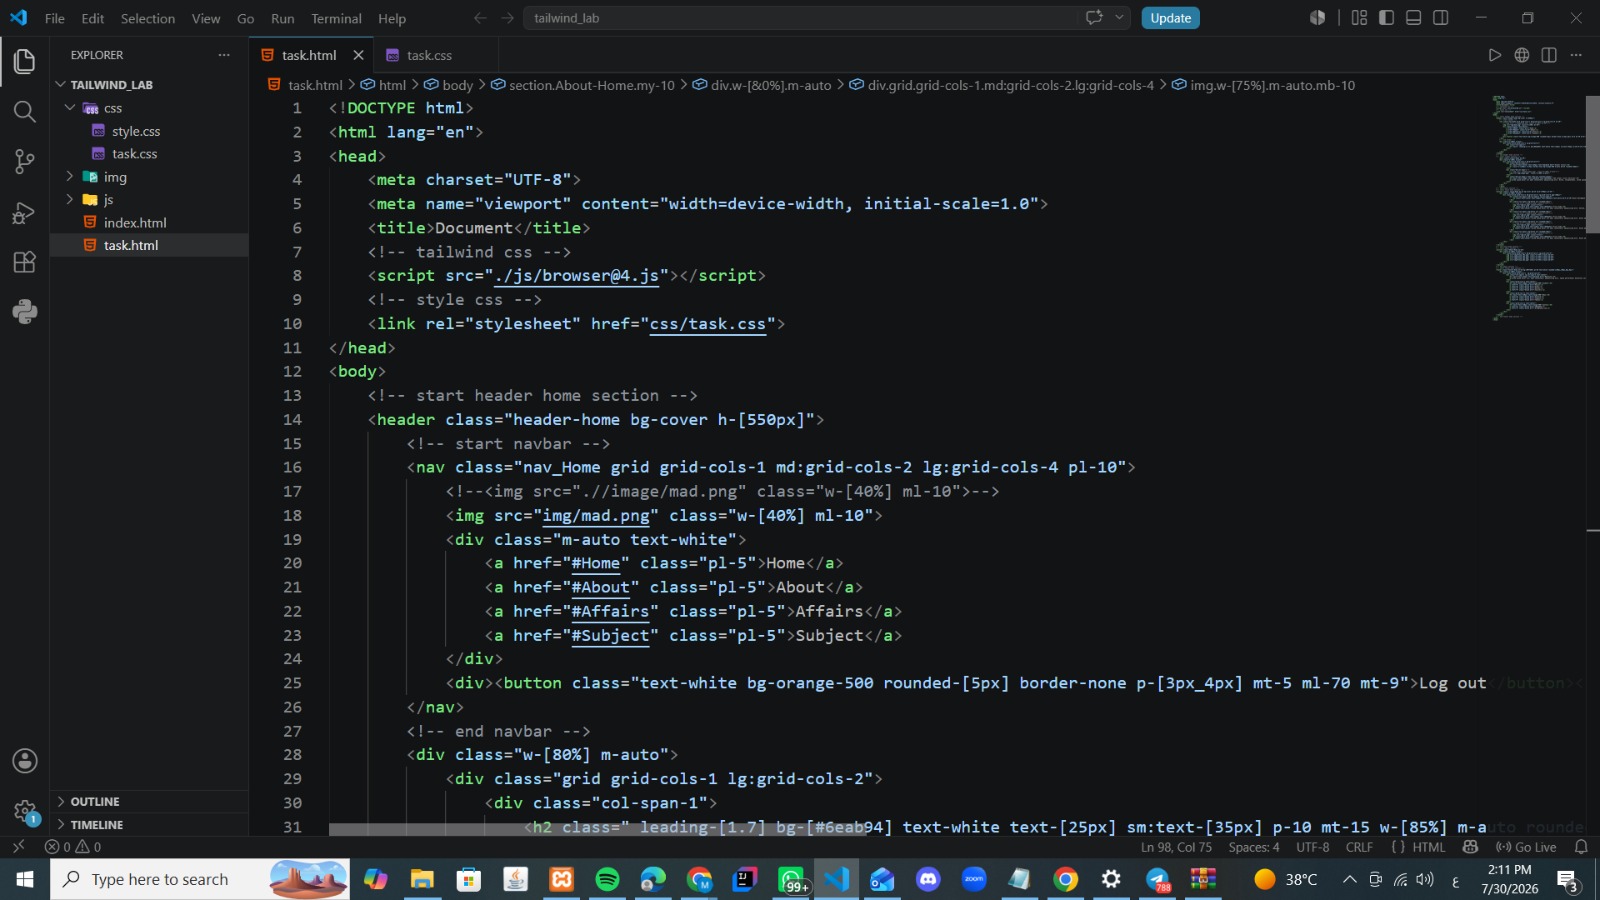The width and height of the screenshot is (1600, 900).
Task: Open index.html in the explorer
Action: 135,223
